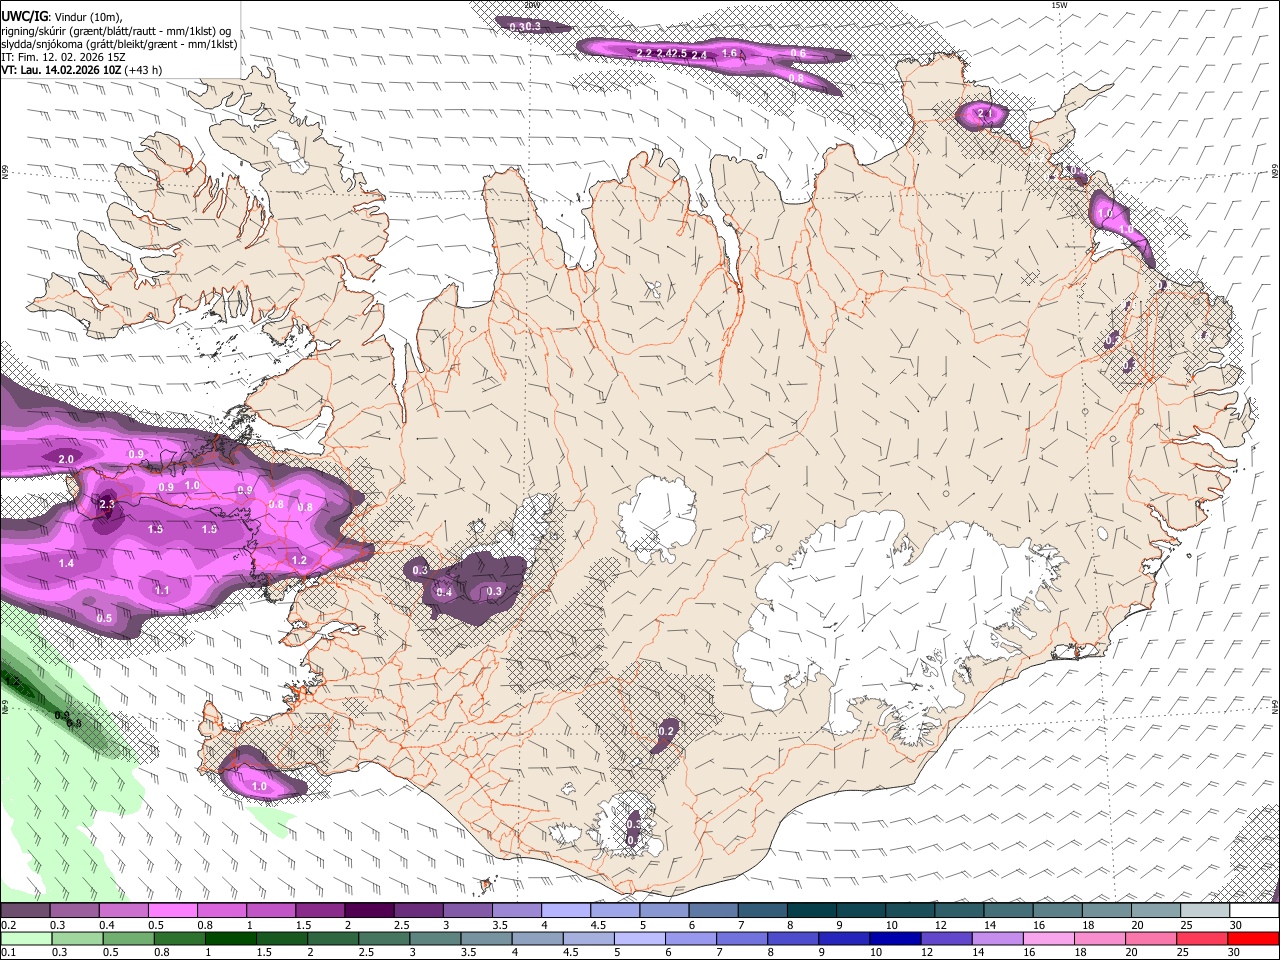Click the 2.1 snowfall value on the northeast coast
The height and width of the screenshot is (960, 1280).
pyautogui.click(x=985, y=115)
